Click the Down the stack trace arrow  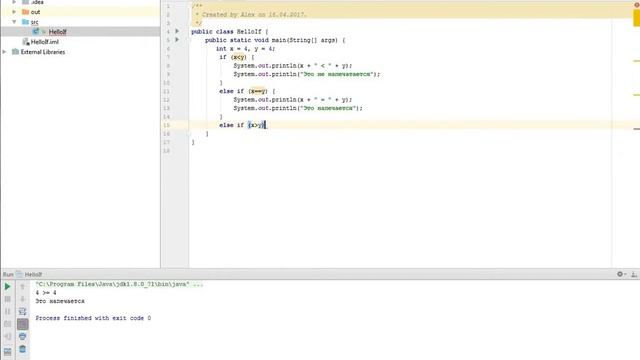coord(22,299)
